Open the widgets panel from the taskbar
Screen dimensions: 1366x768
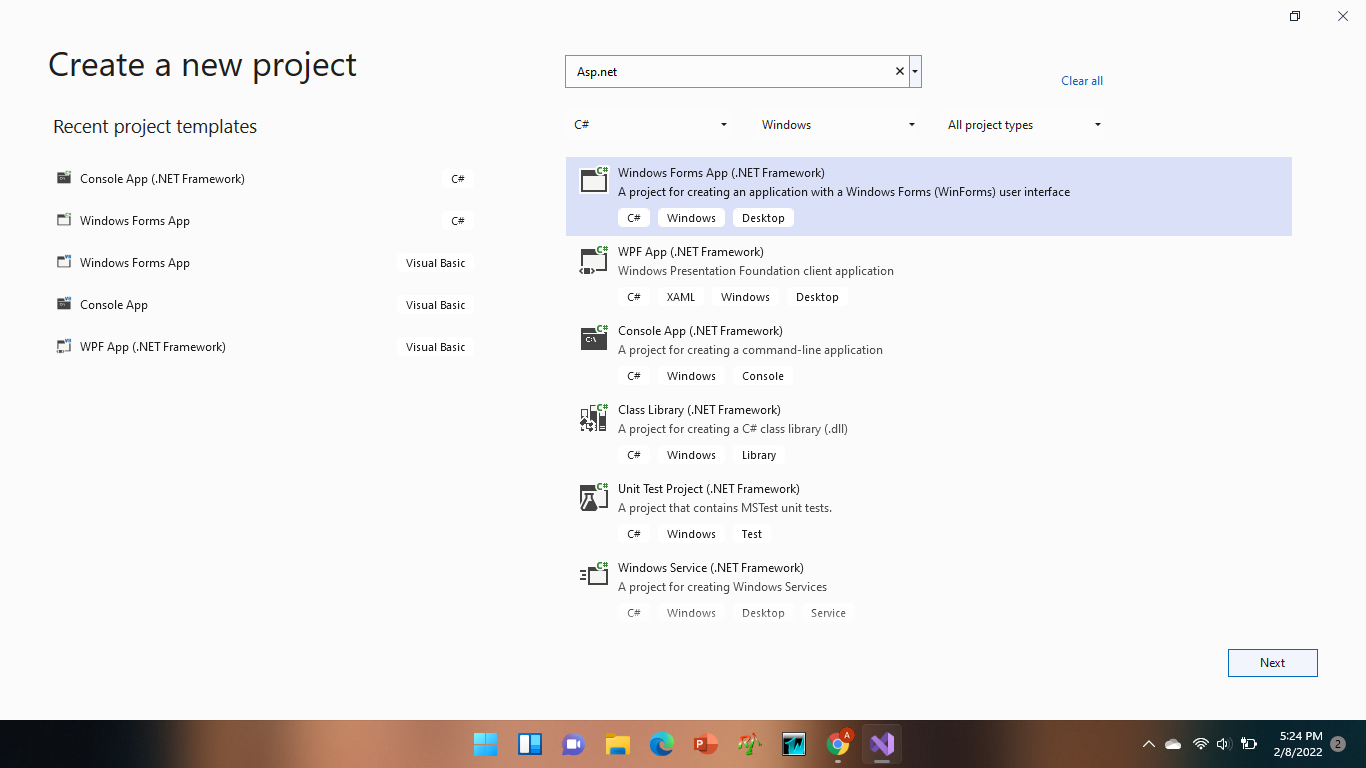pyautogui.click(x=530, y=744)
